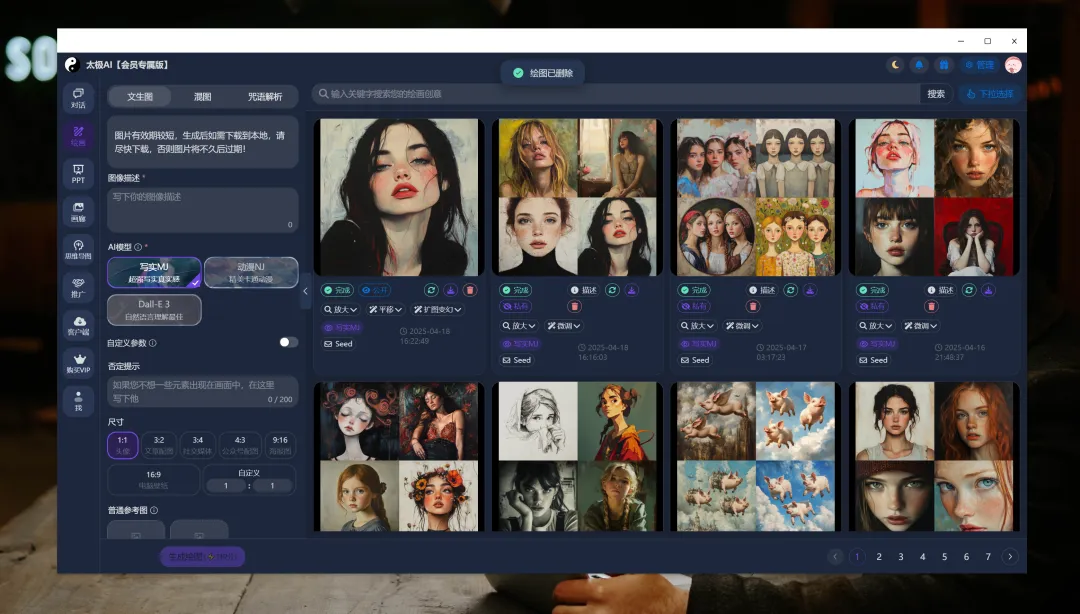Viewport: 1080px width, 614px height.
Task: Click Seed button on first drawing
Action: click(338, 344)
